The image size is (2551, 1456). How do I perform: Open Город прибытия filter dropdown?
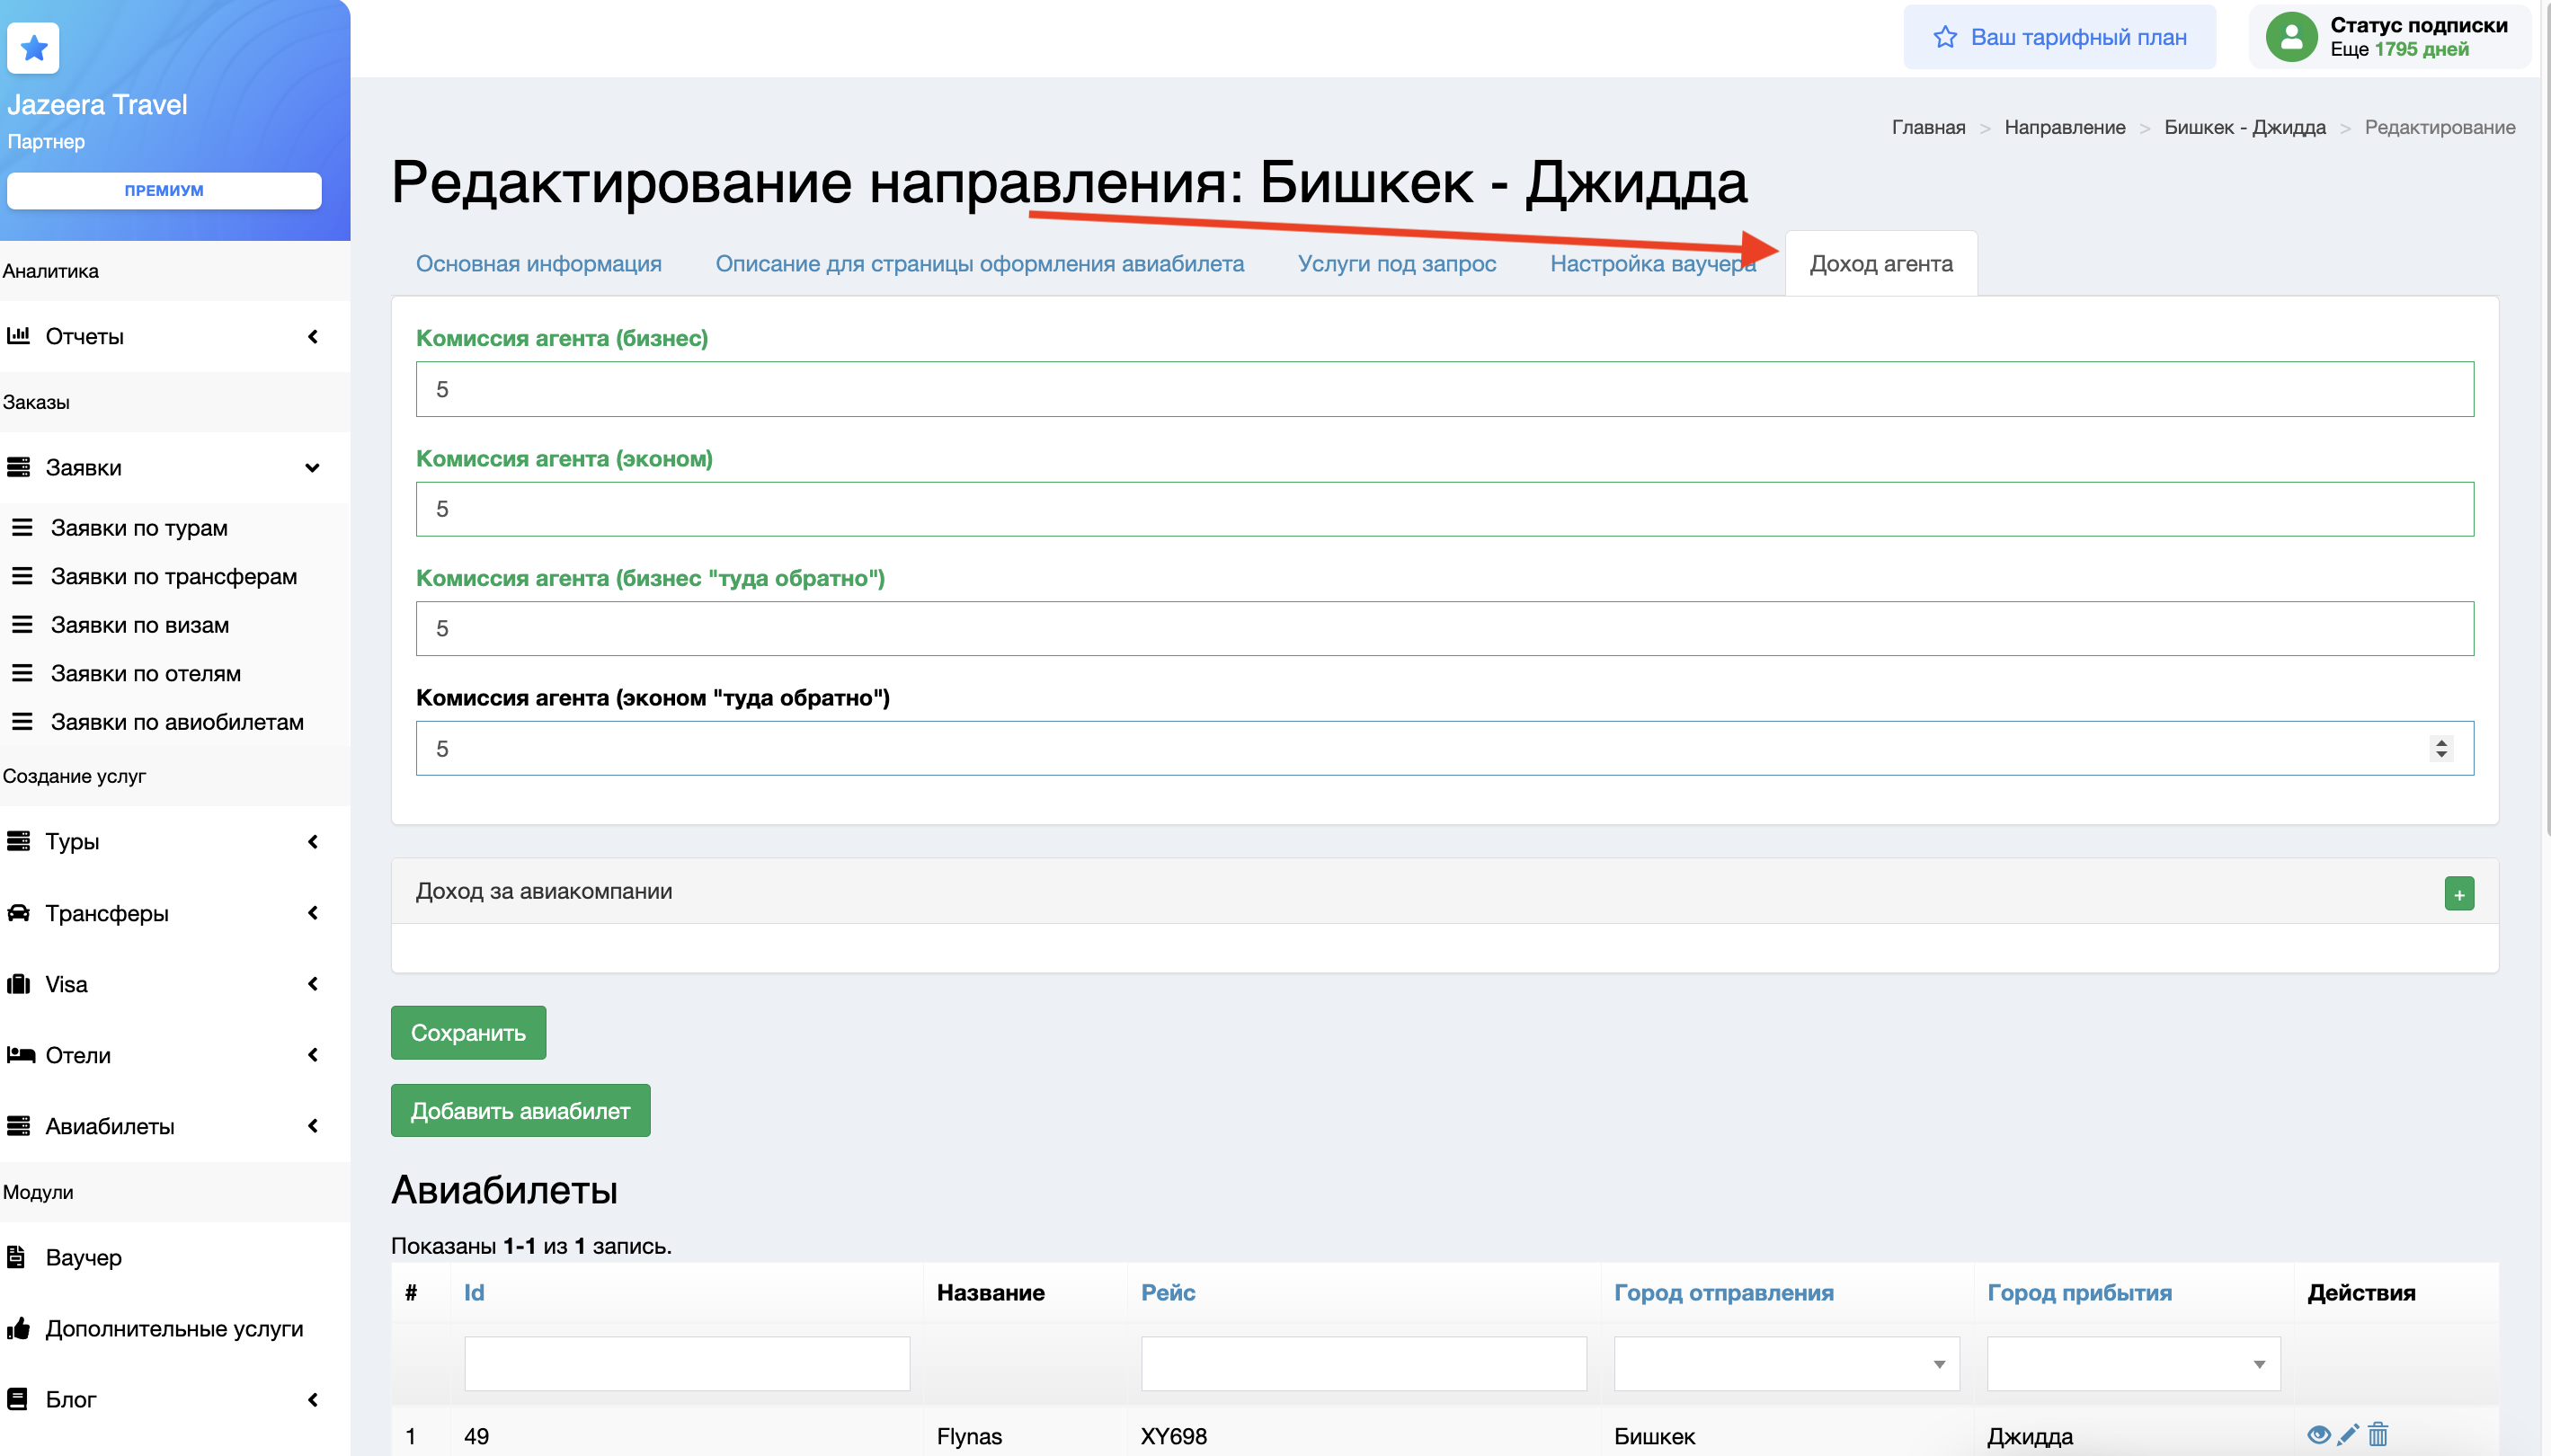pyautogui.click(x=2132, y=1364)
